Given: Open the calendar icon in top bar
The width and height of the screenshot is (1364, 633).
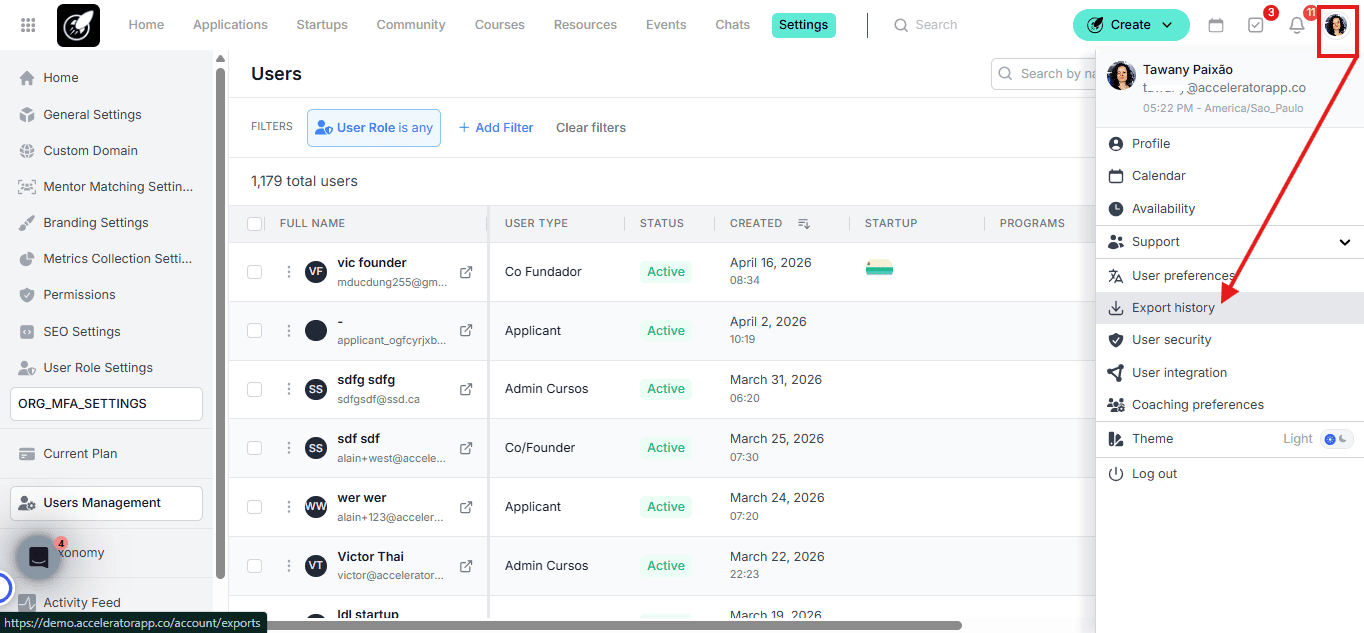Looking at the screenshot, I should [x=1216, y=25].
